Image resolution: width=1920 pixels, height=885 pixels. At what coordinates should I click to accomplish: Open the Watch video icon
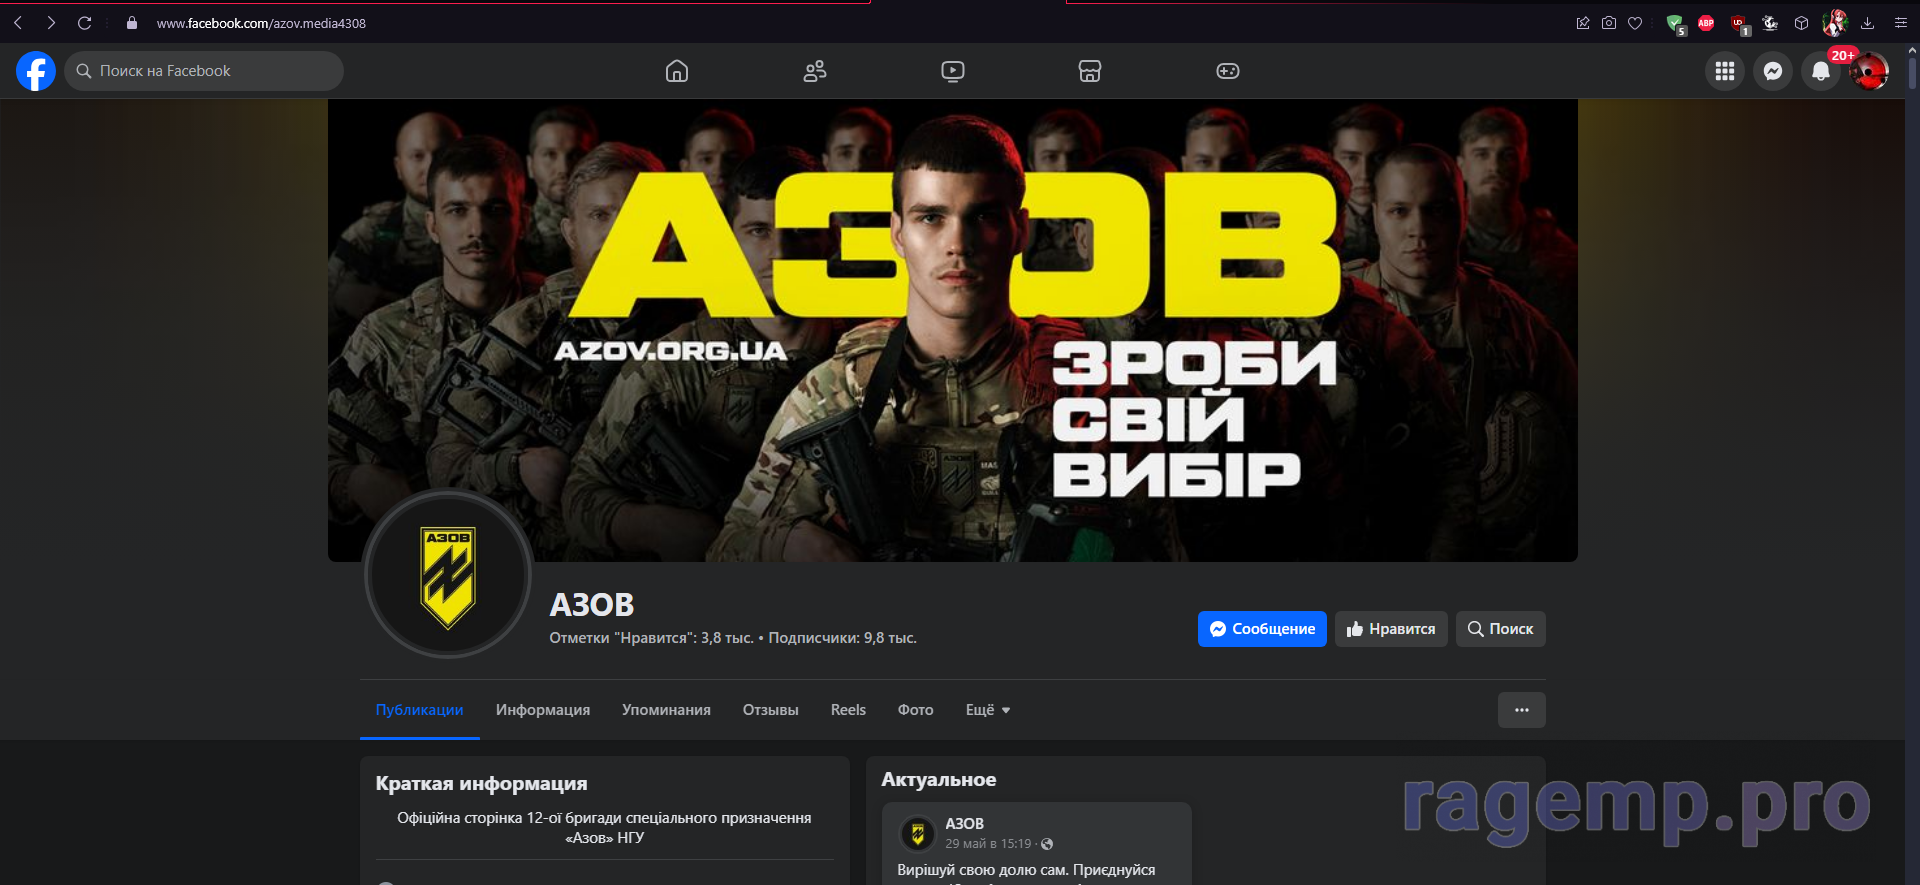[953, 71]
